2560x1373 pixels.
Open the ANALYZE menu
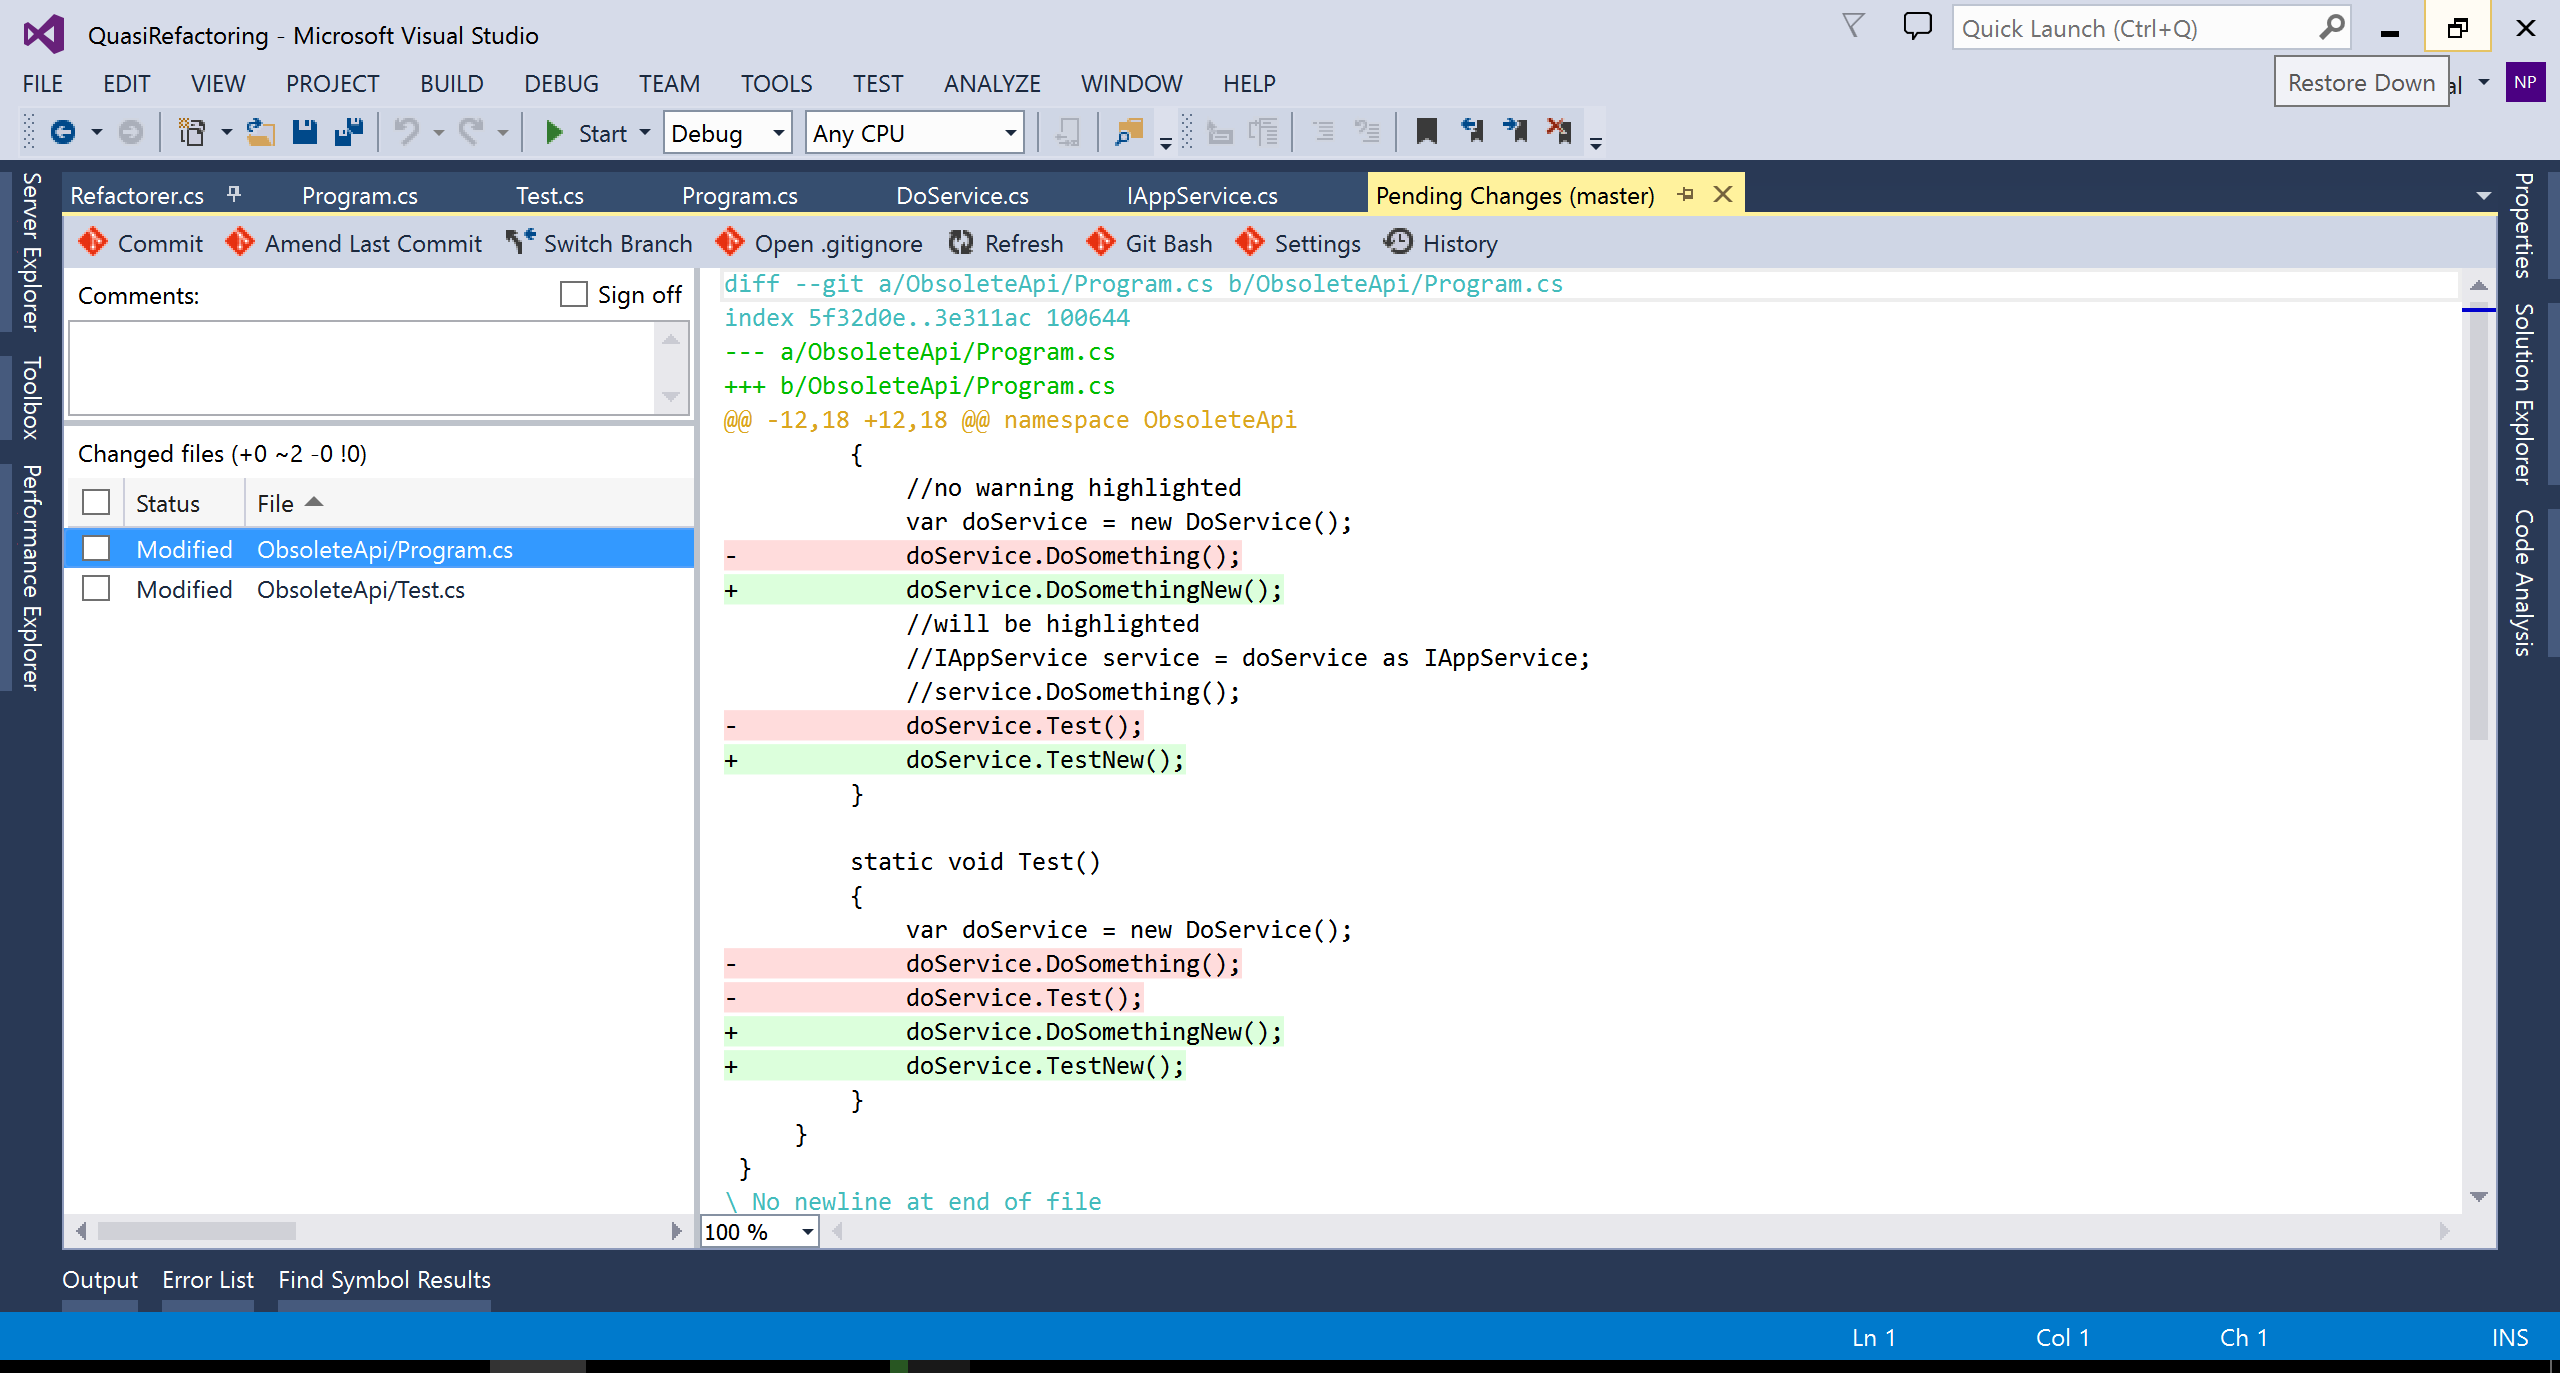tap(991, 83)
